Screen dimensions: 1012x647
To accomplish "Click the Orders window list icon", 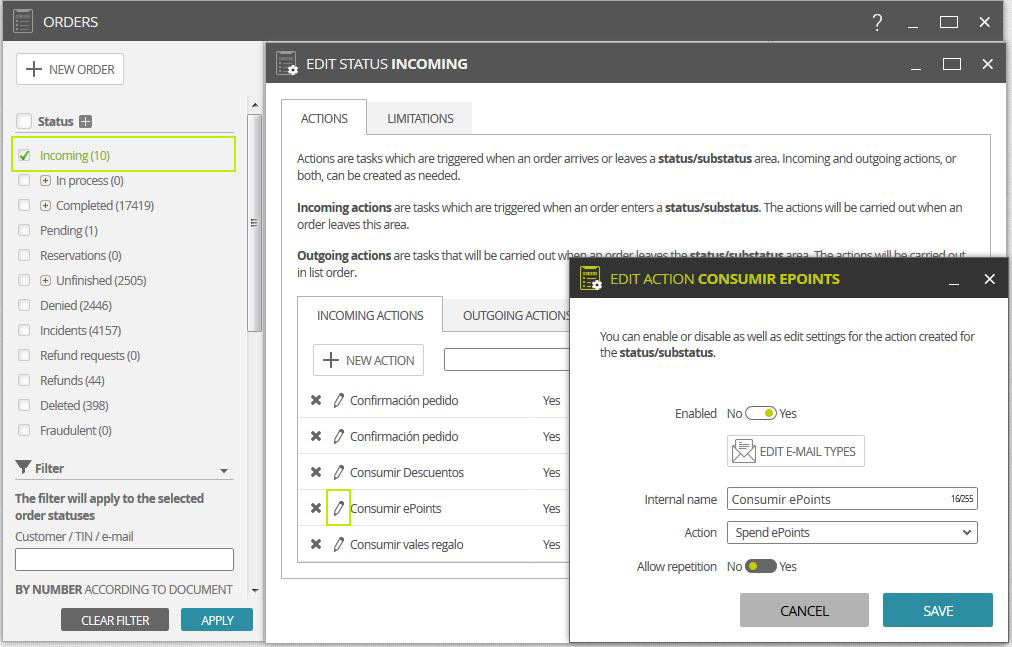I will [23, 21].
